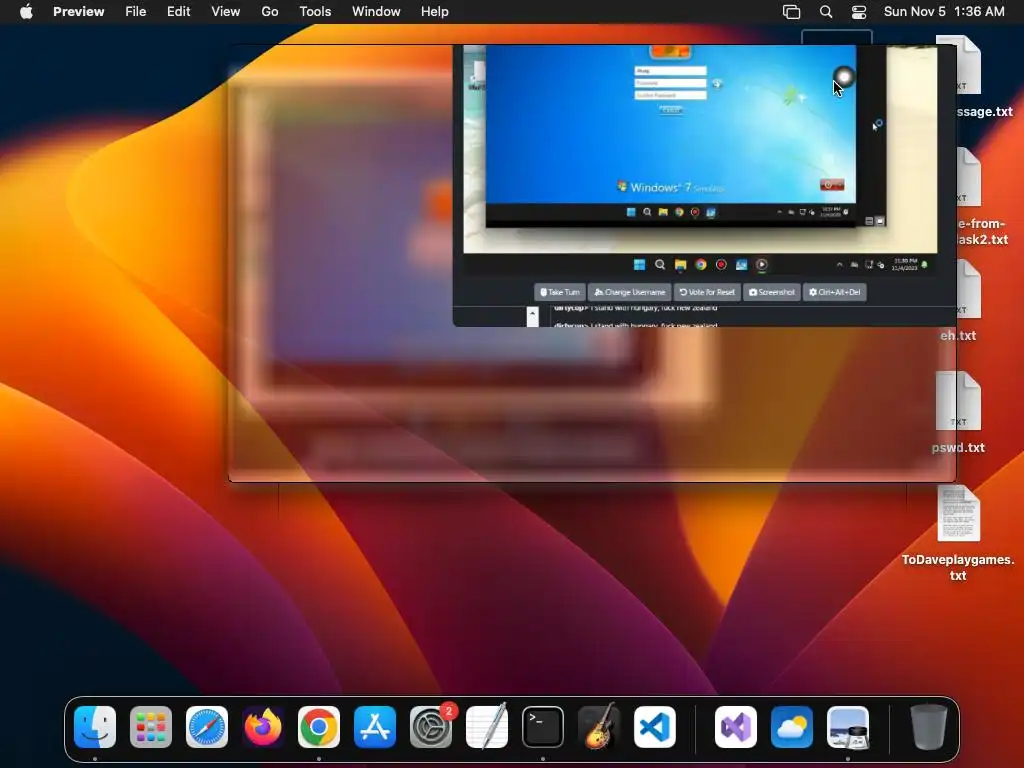The image size is (1024, 768).
Task: Open the Help menu
Action: [434, 12]
